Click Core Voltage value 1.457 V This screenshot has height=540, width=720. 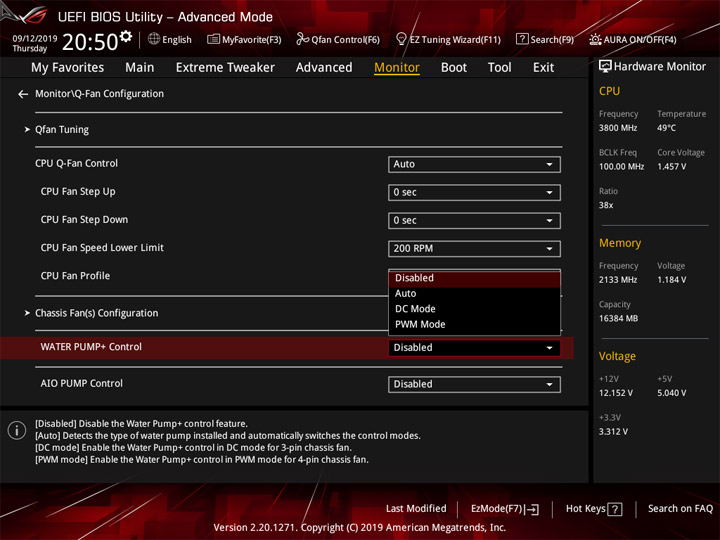coord(671,167)
